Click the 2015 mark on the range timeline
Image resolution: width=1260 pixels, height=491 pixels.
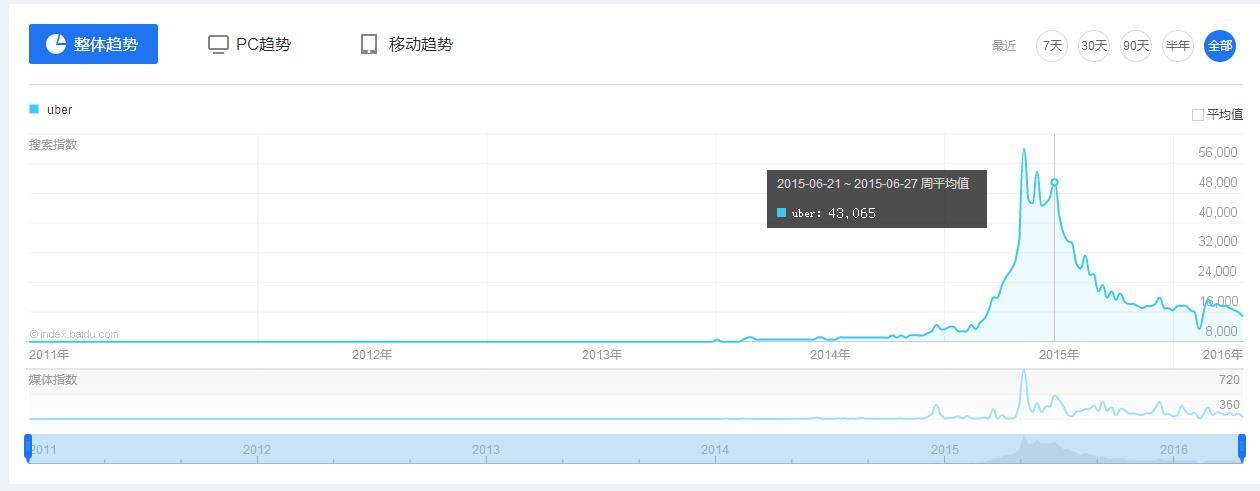(945, 450)
